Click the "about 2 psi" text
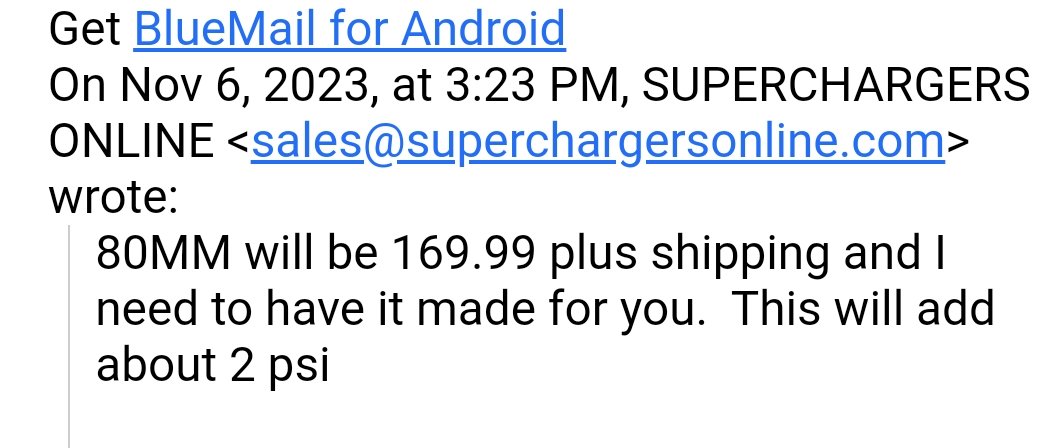Image resolution: width=1049 pixels, height=448 pixels. click(213, 366)
